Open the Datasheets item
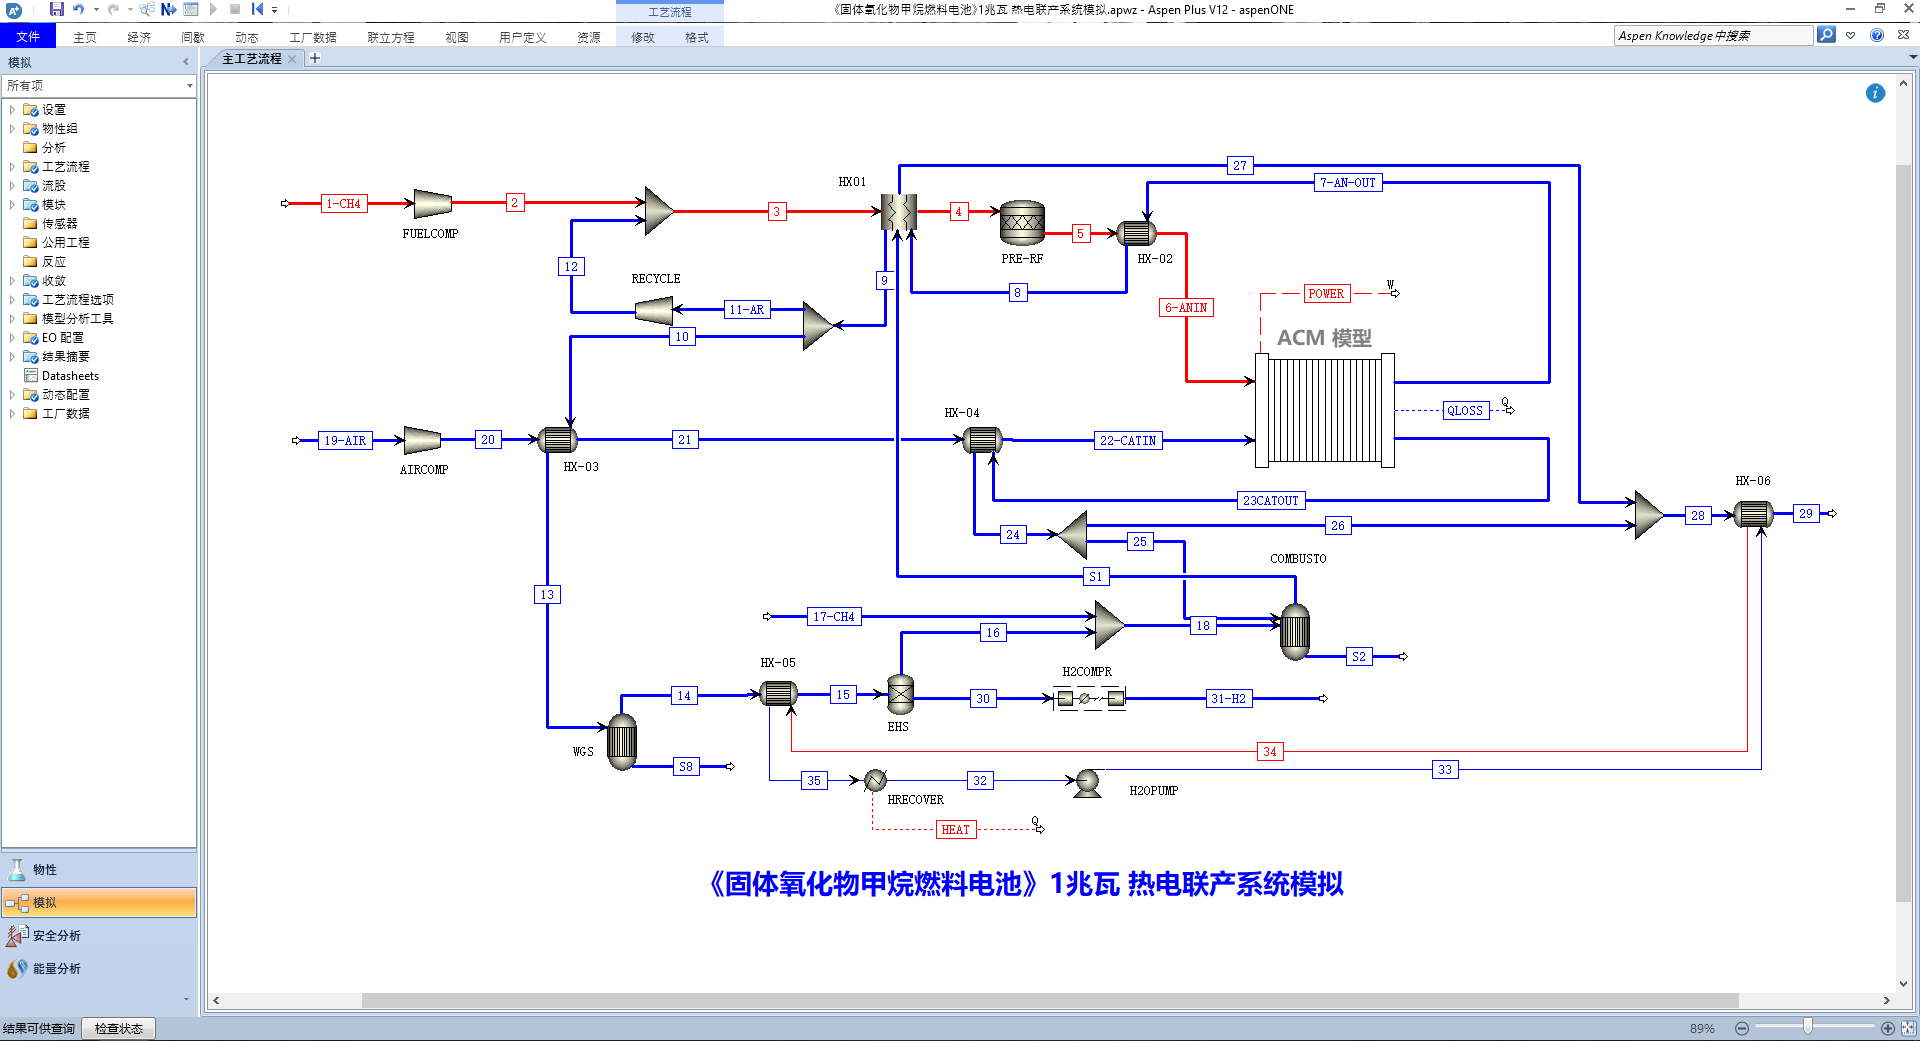 pos(61,376)
